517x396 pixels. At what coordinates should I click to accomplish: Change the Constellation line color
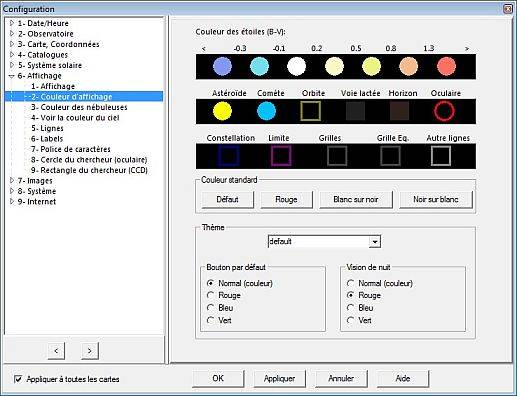[229, 156]
